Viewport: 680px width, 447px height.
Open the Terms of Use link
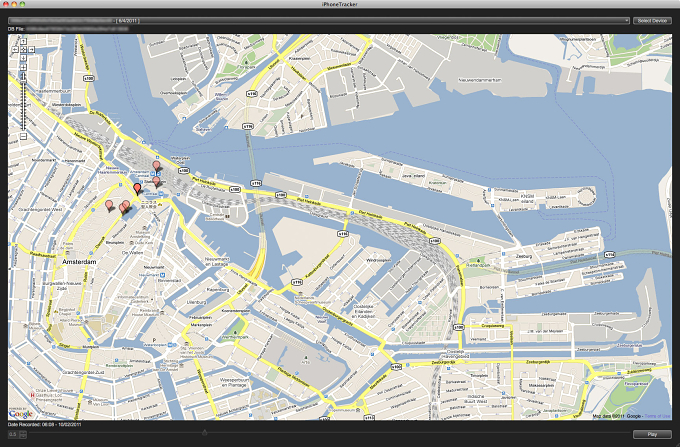pos(657,416)
